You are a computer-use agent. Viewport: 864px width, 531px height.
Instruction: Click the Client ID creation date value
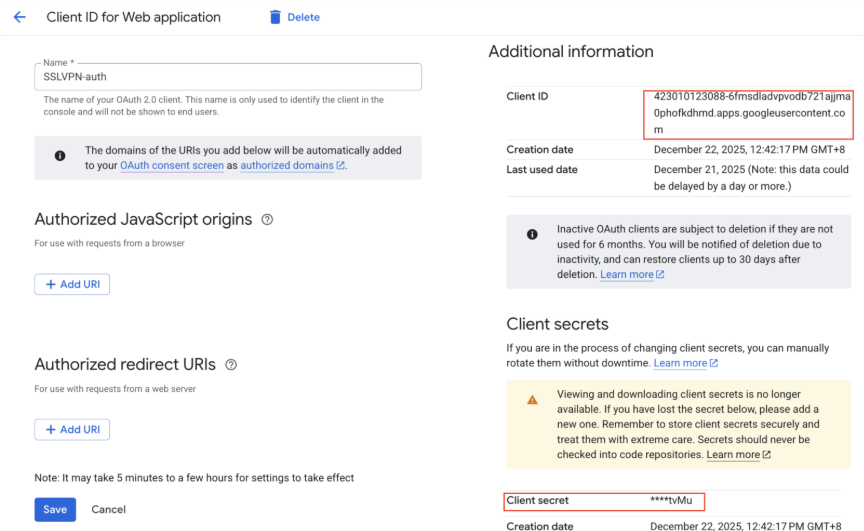pos(749,150)
